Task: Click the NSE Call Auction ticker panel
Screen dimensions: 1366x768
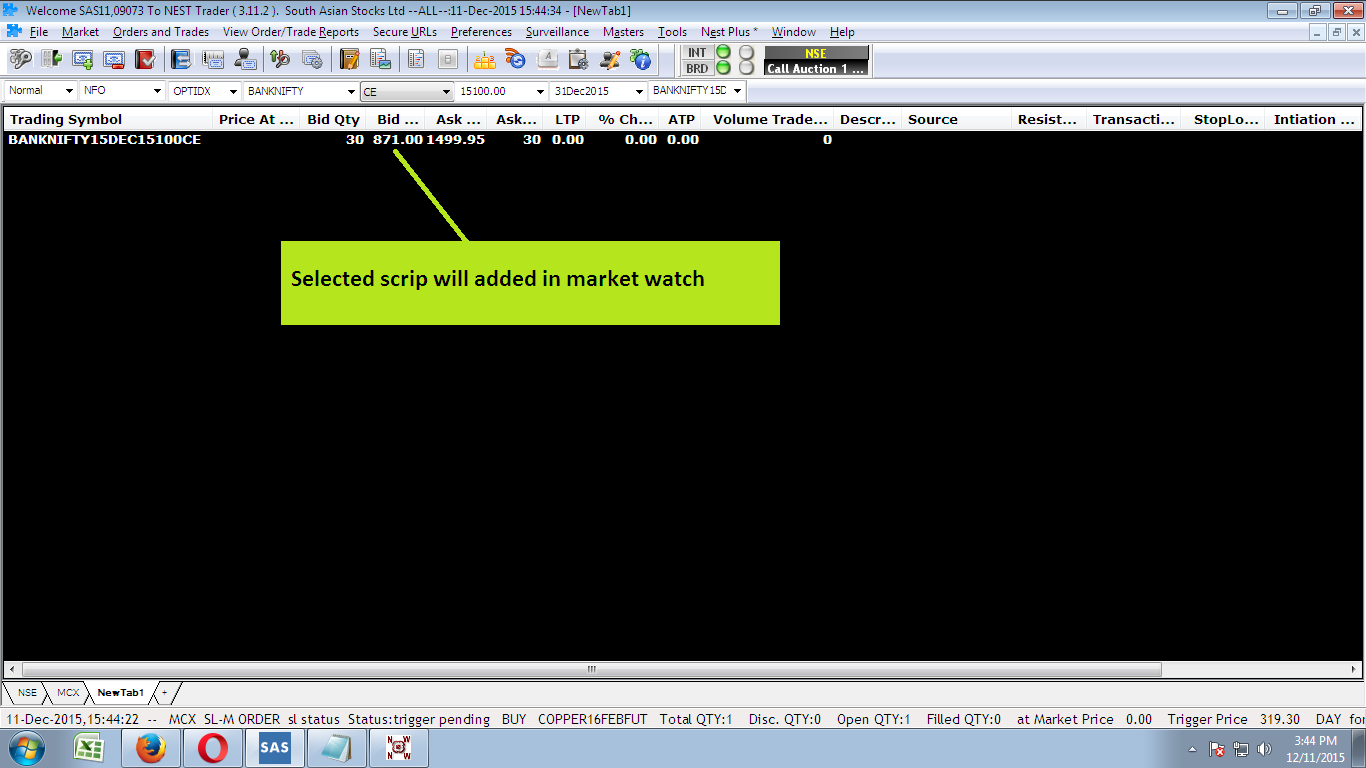Action: (816, 61)
